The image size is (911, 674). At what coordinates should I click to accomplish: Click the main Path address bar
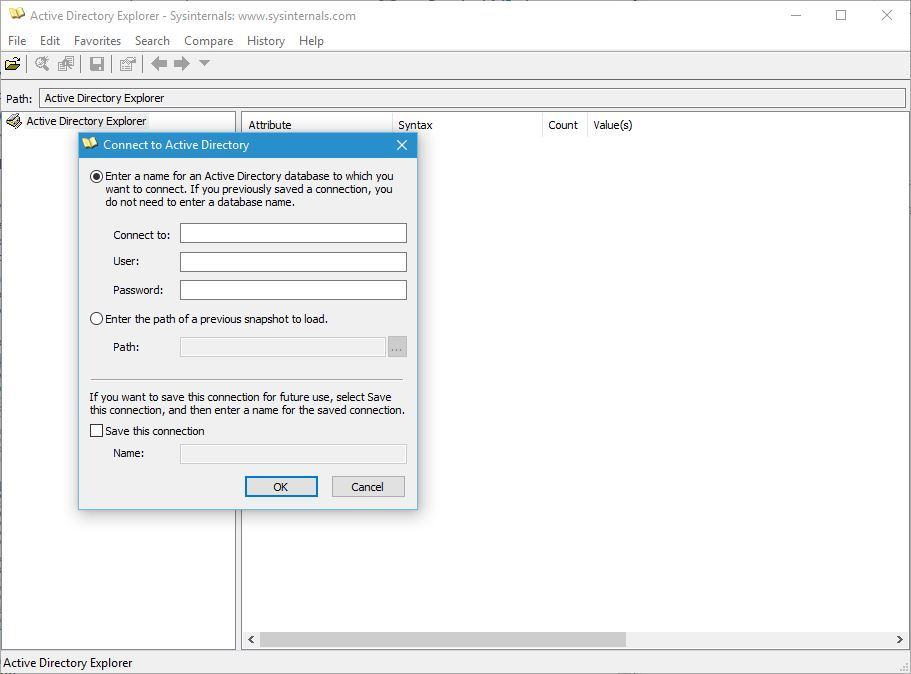tap(472, 98)
